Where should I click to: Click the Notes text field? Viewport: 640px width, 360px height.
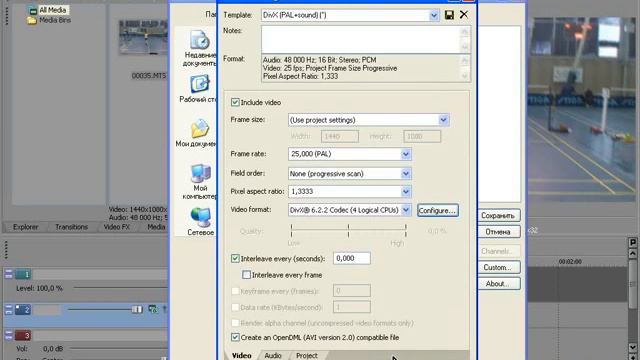pyautogui.click(x=365, y=39)
